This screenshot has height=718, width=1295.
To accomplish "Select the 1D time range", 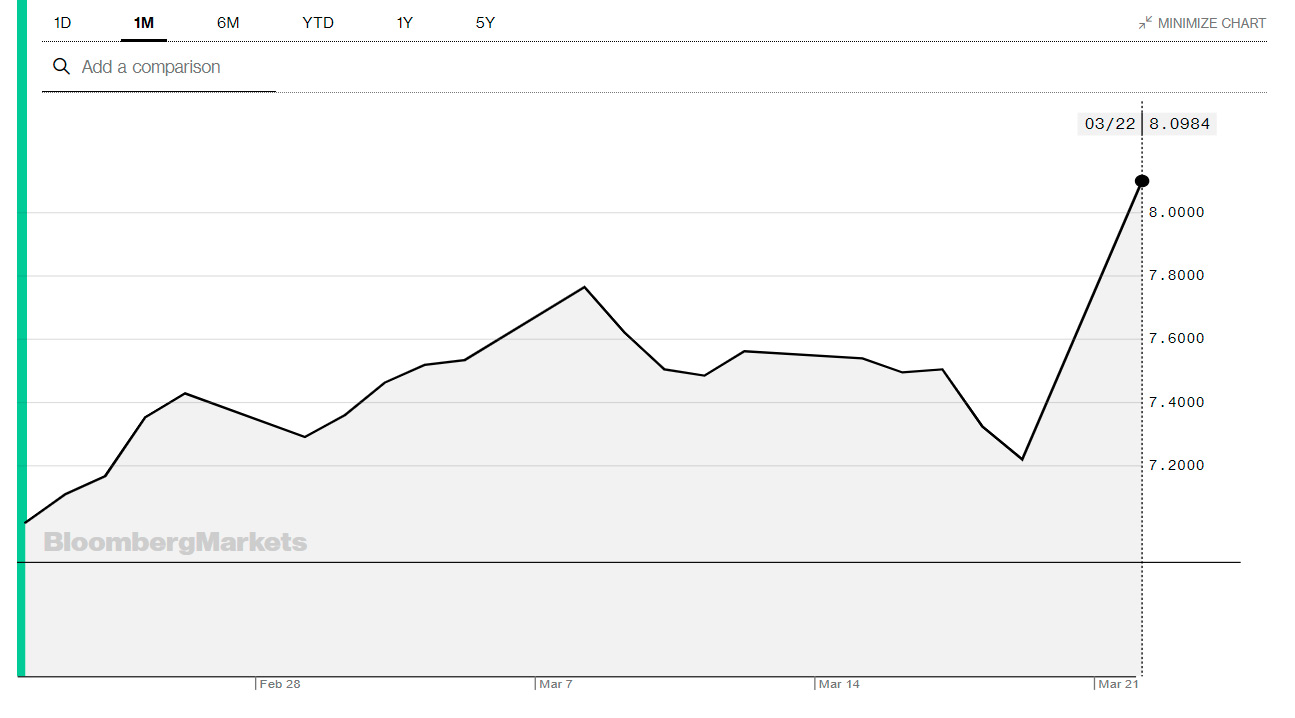I will pyautogui.click(x=62, y=22).
